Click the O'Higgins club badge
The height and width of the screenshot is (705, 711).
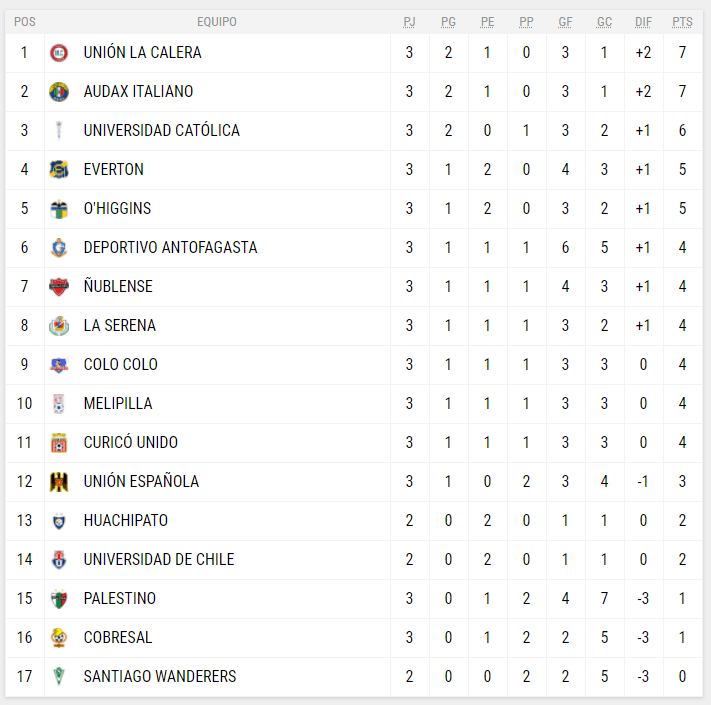click(x=59, y=208)
